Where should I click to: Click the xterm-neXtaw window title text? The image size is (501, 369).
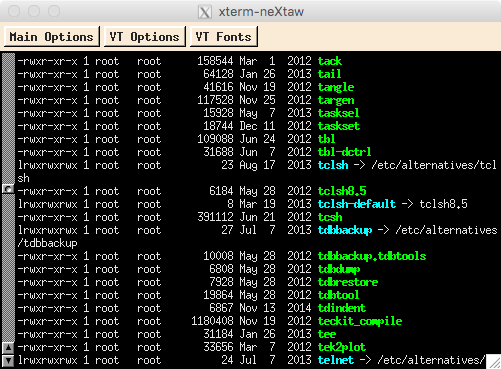click(x=261, y=12)
